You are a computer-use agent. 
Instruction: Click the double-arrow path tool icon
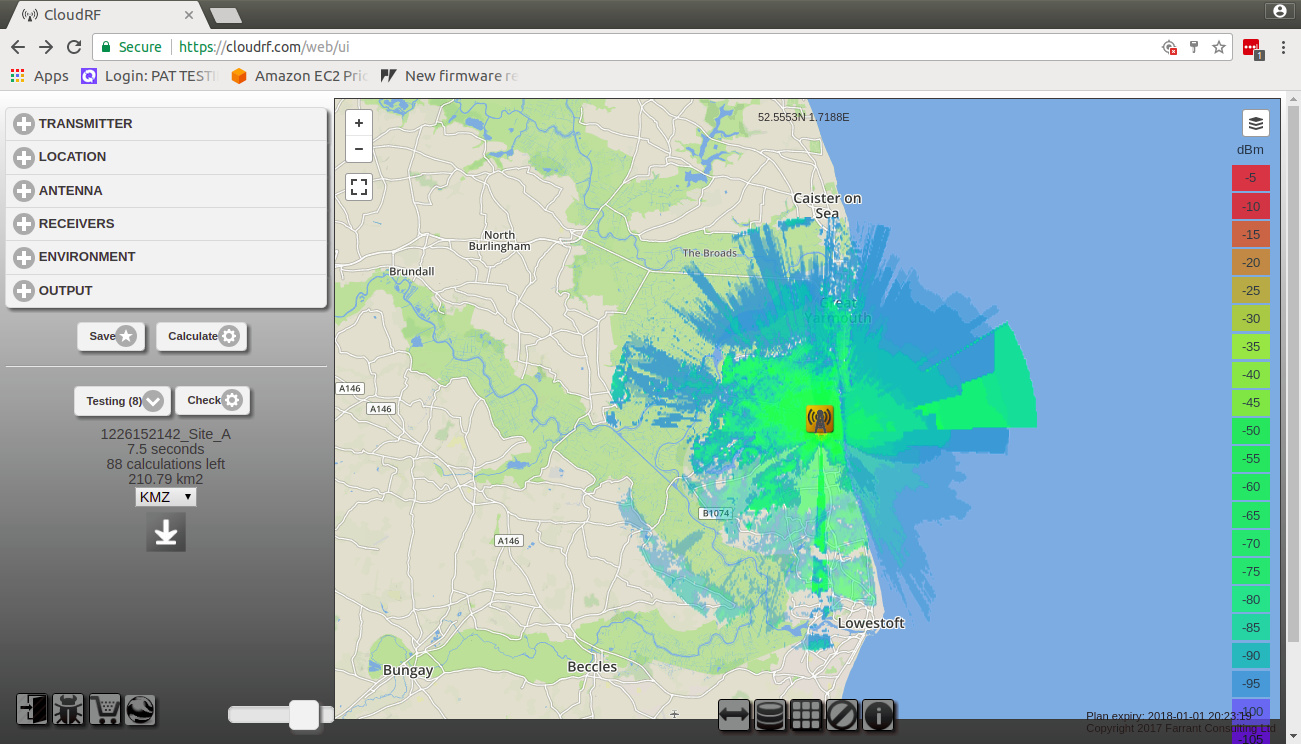point(734,715)
